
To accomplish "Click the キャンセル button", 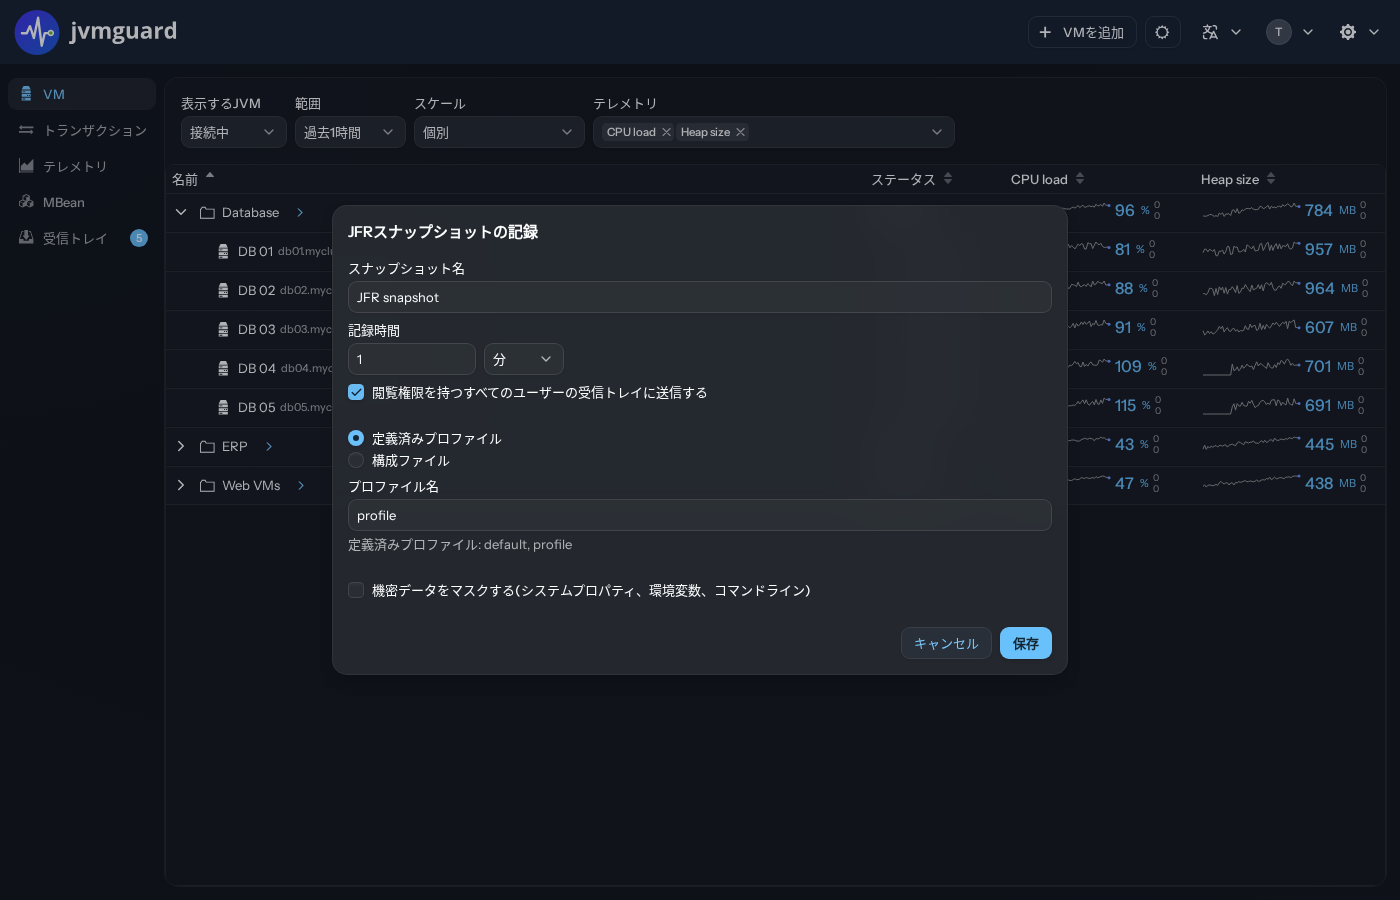I will tap(946, 643).
